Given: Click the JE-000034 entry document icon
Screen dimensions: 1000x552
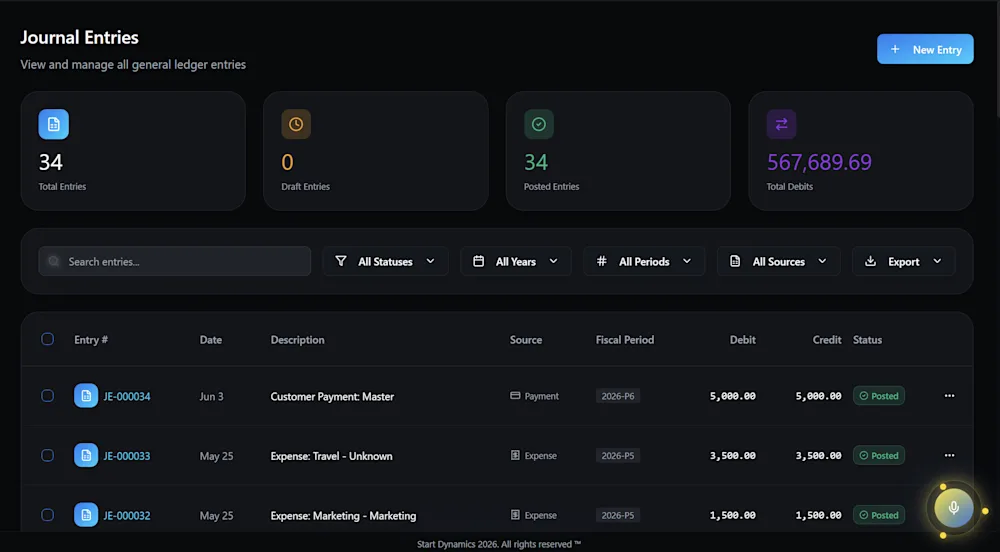Looking at the screenshot, I should point(86,396).
